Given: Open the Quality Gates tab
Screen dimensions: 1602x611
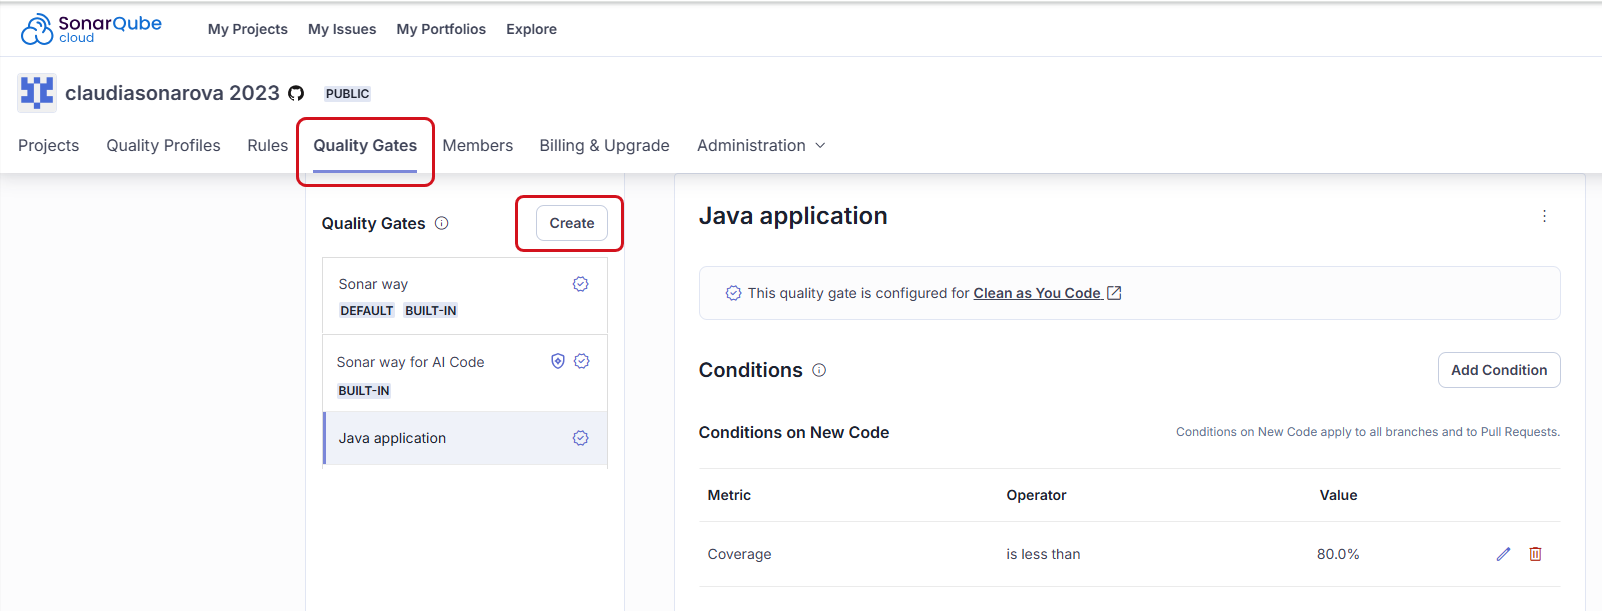Looking at the screenshot, I should pyautogui.click(x=365, y=145).
